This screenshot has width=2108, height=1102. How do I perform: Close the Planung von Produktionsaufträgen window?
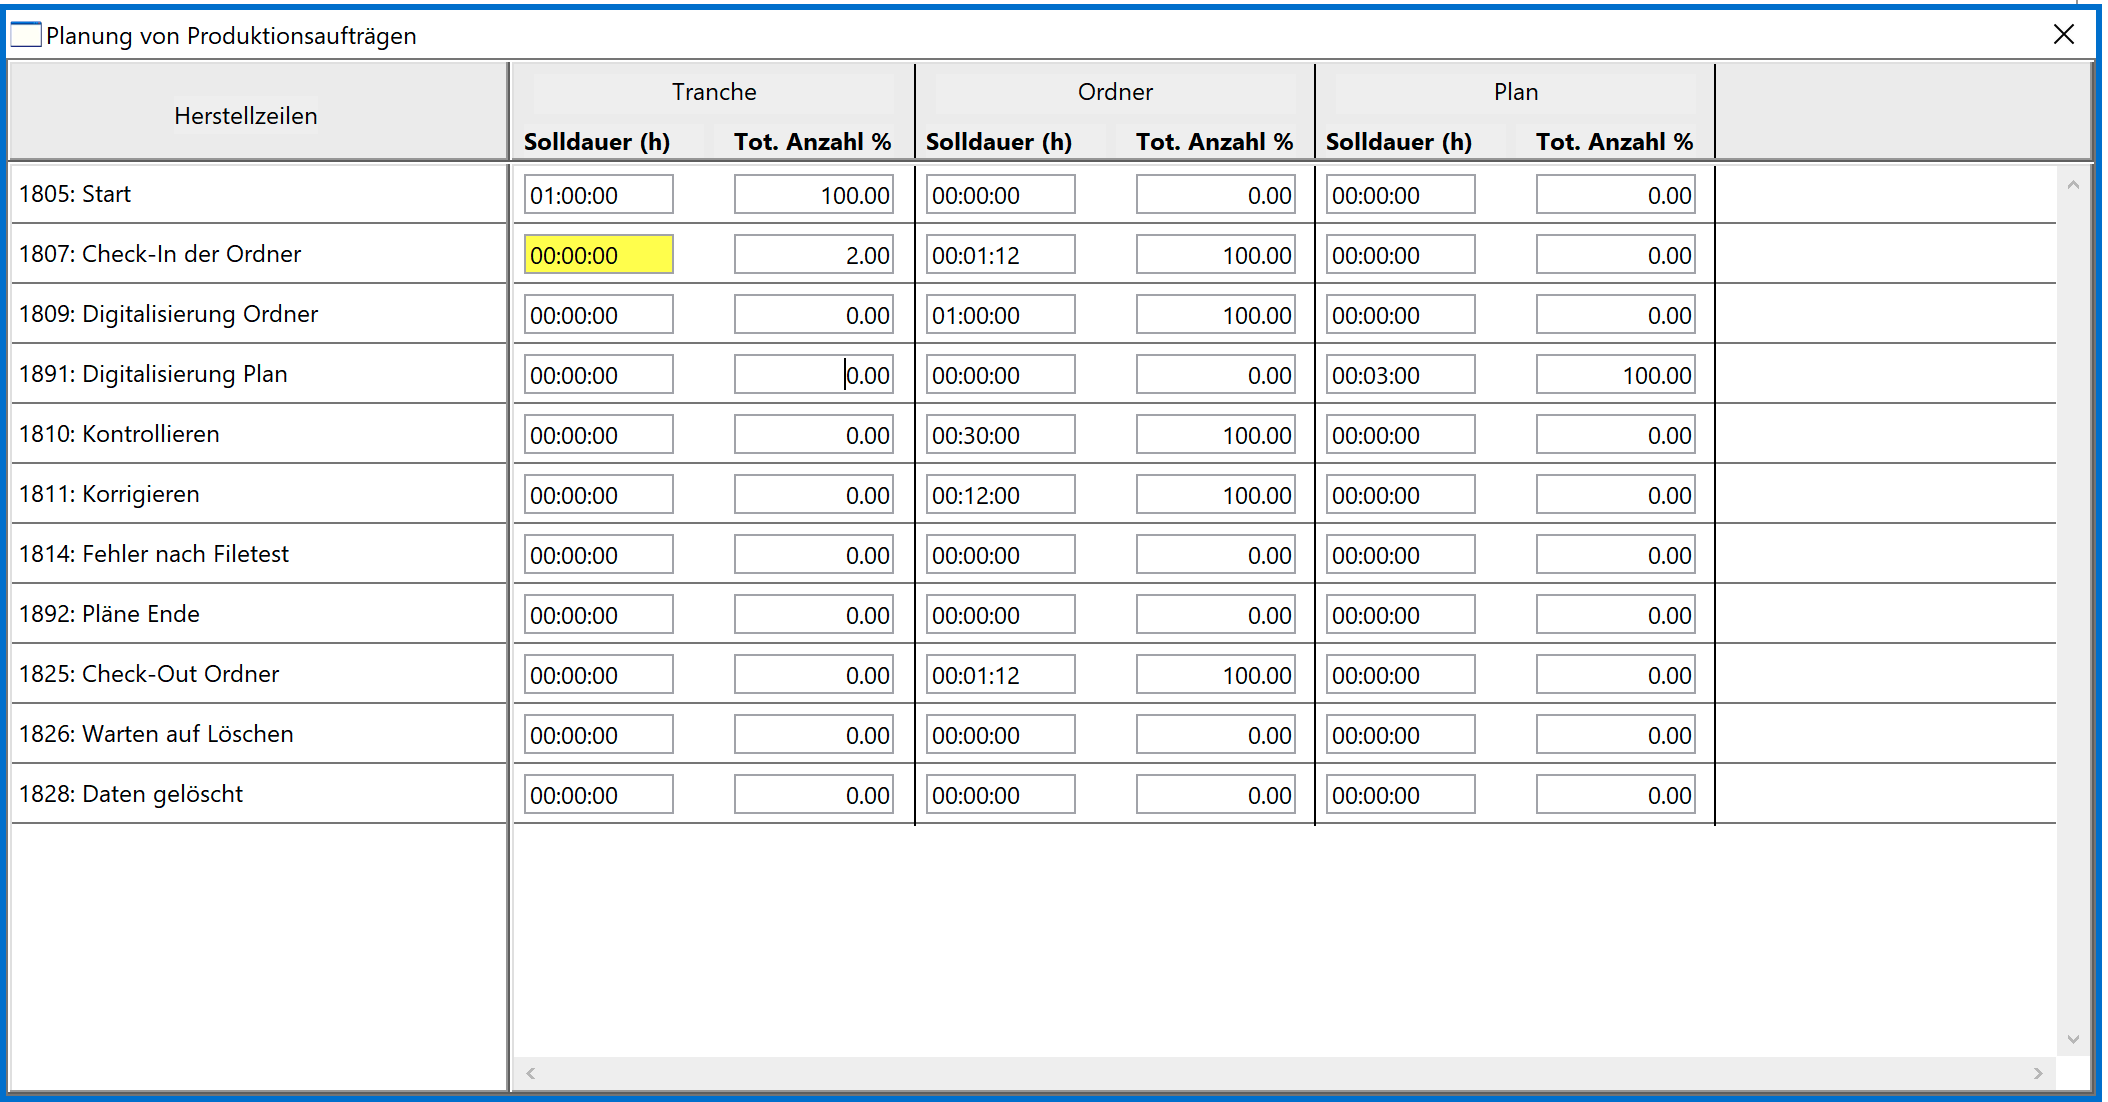[2063, 35]
